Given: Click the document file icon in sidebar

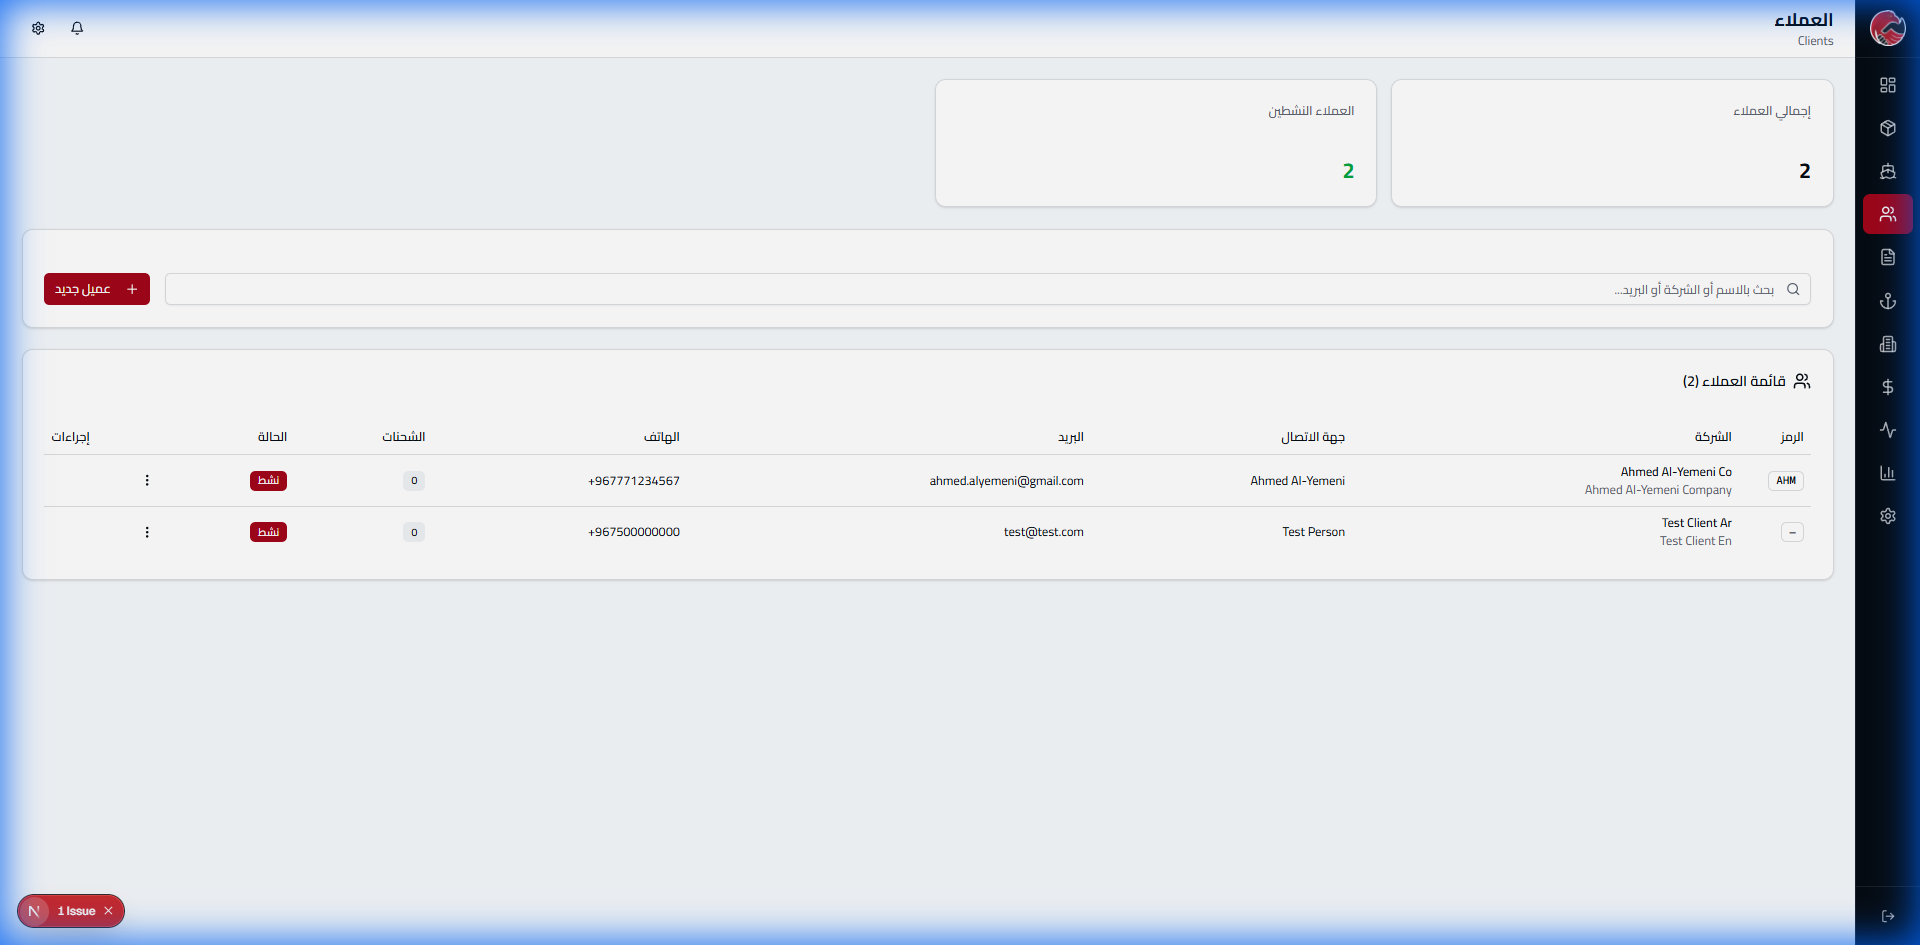Looking at the screenshot, I should click(1887, 257).
